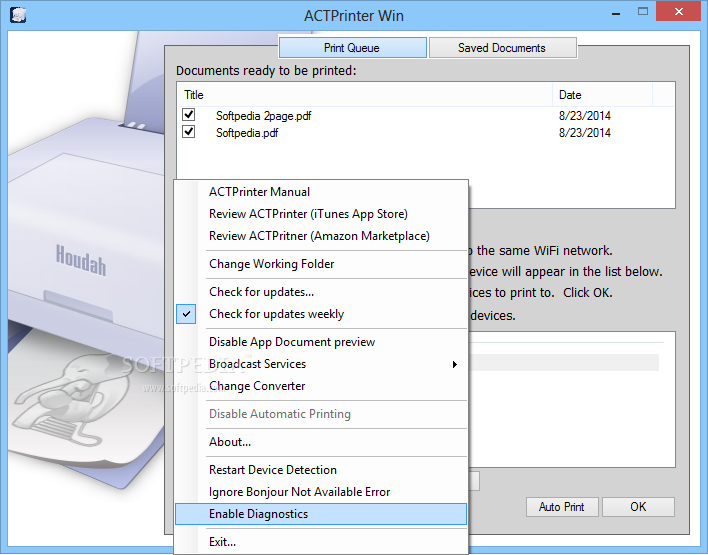Click Check for updates... menu entry
Image resolution: width=708 pixels, height=555 pixels.
[321, 292]
